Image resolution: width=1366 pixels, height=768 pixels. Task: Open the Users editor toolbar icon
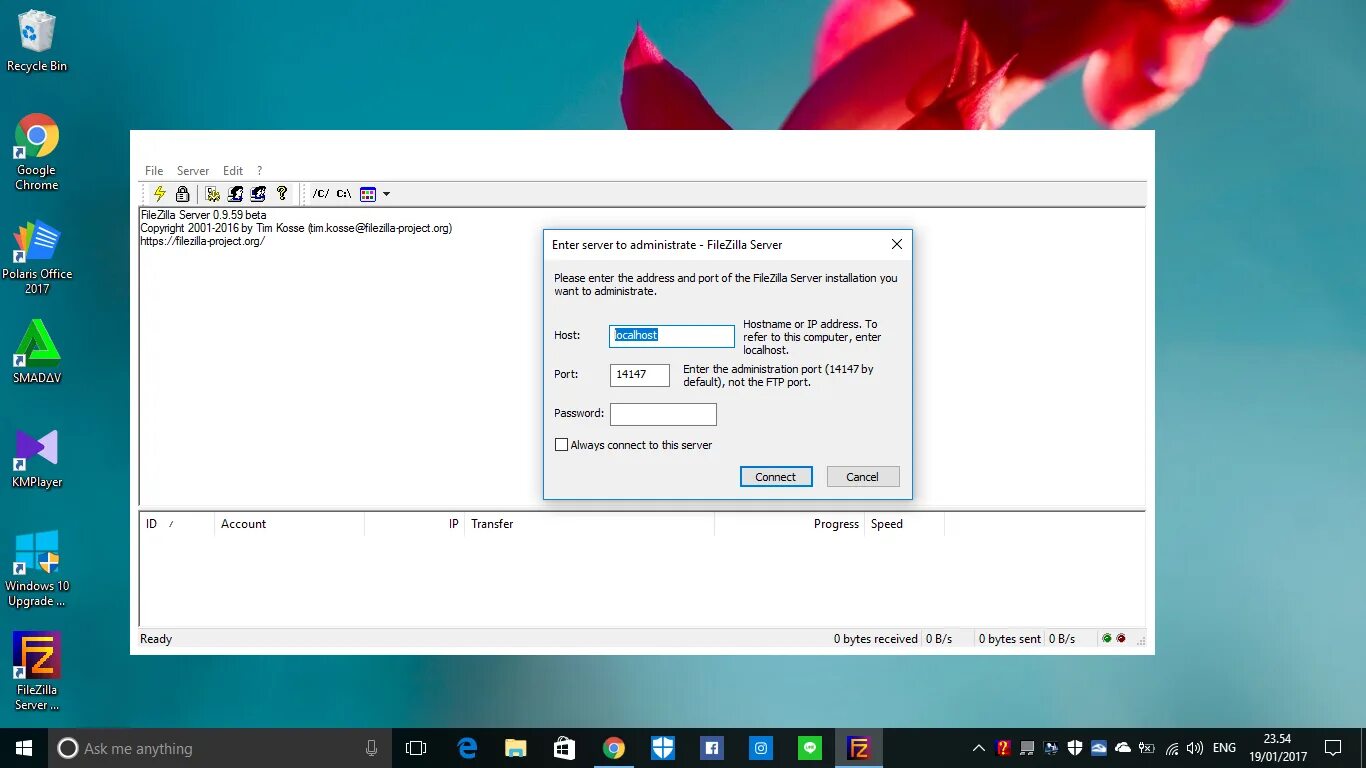click(x=235, y=194)
